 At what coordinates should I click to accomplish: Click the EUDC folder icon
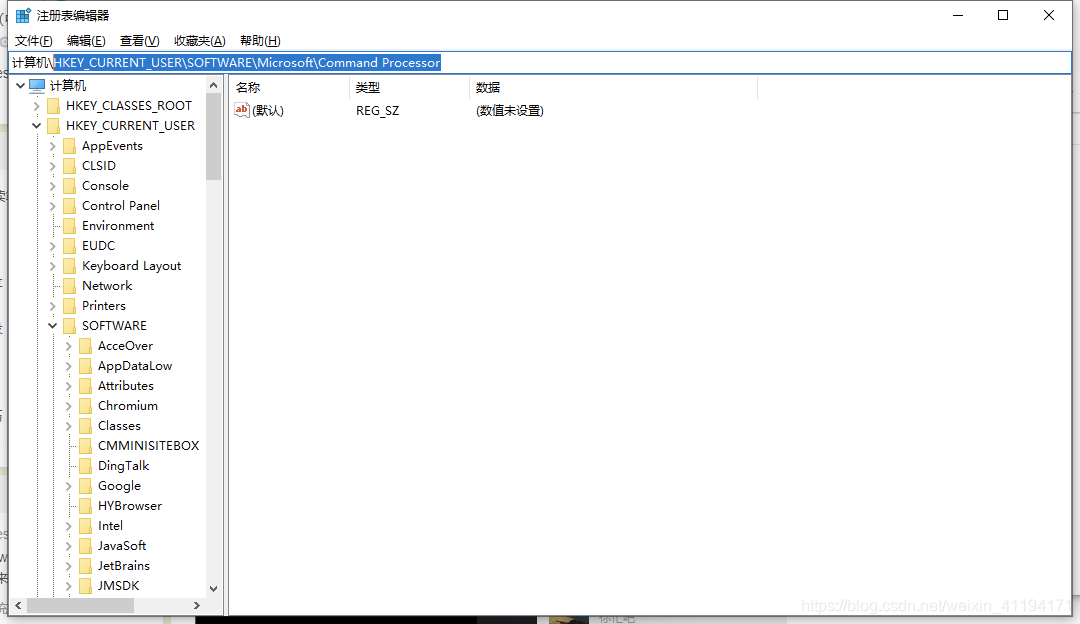click(69, 246)
